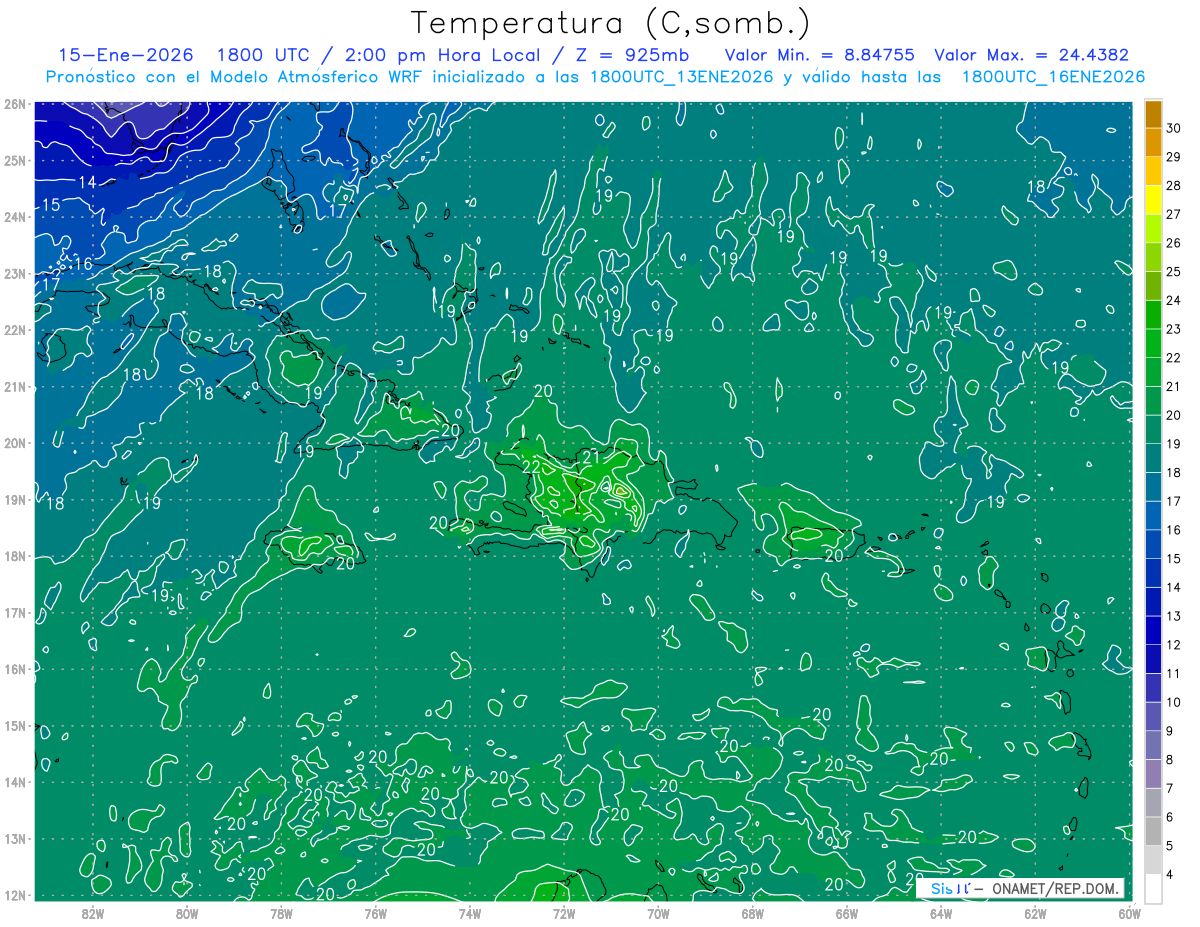The height and width of the screenshot is (927, 1200).
Task: Select the "Valor Min. = 8.84755" readout
Action: [820, 55]
